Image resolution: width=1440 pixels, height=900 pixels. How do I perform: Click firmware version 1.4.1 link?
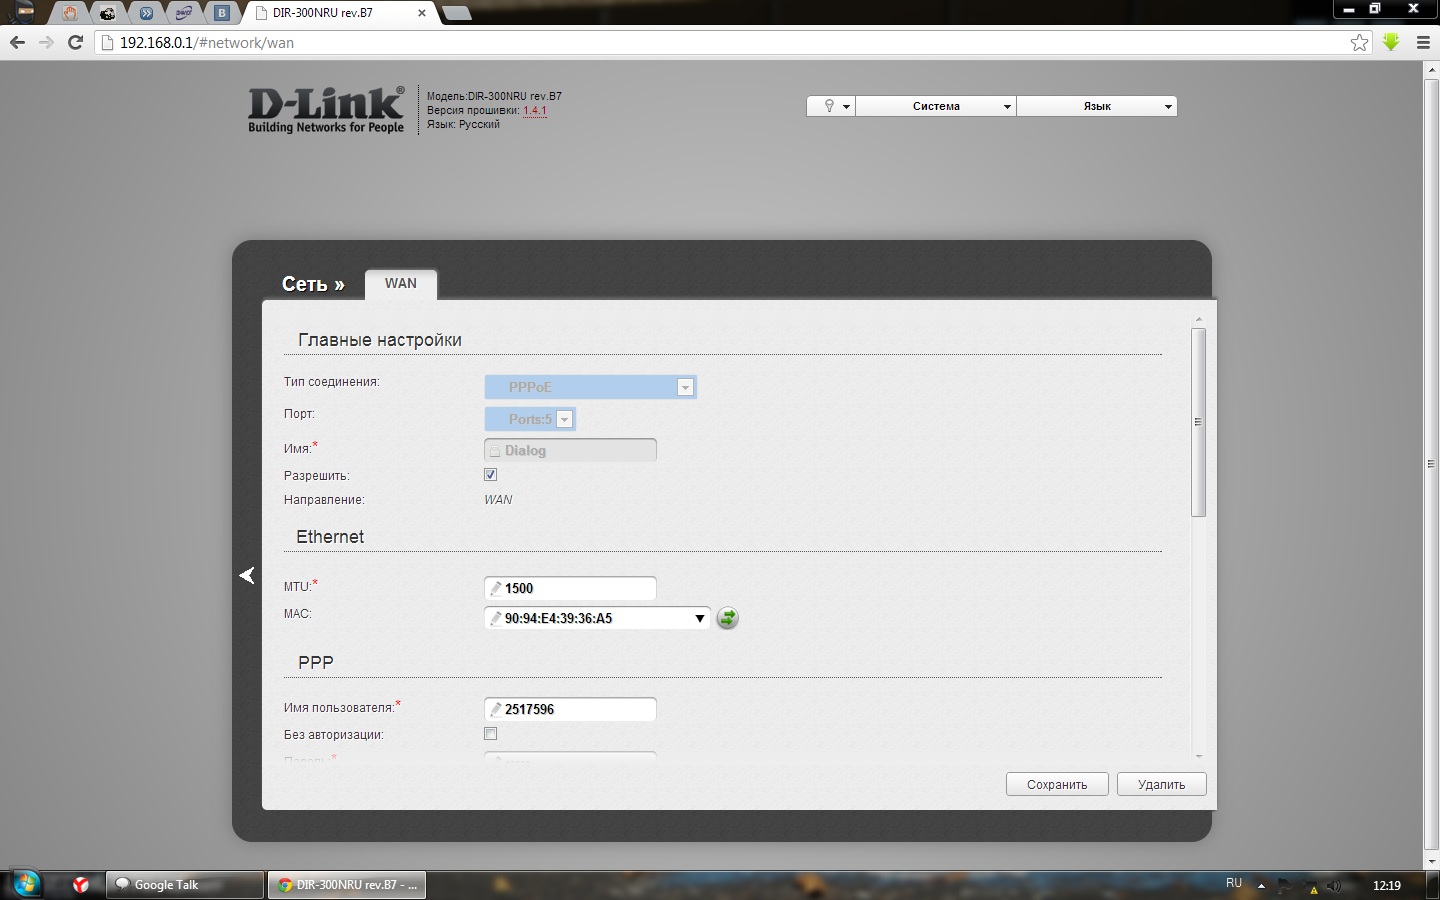point(535,111)
